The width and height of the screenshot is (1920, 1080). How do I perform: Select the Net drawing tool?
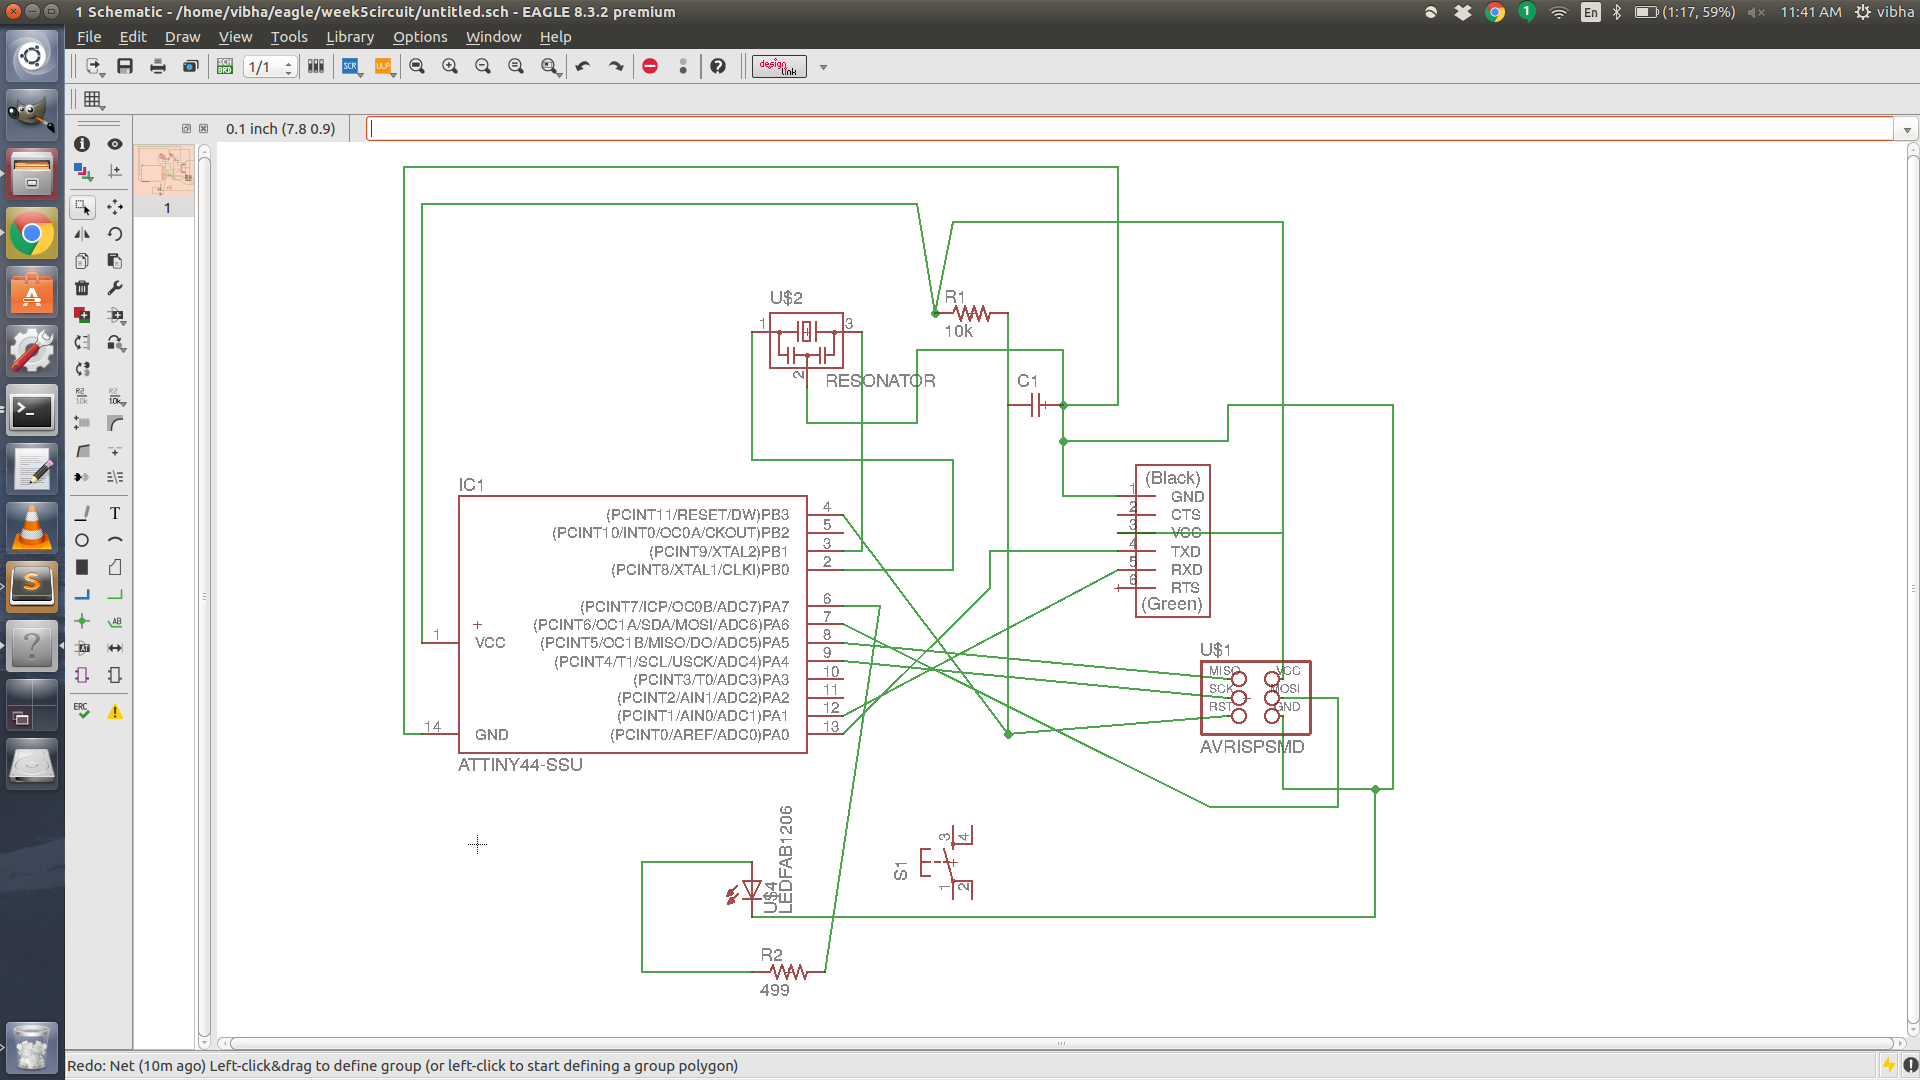click(115, 595)
